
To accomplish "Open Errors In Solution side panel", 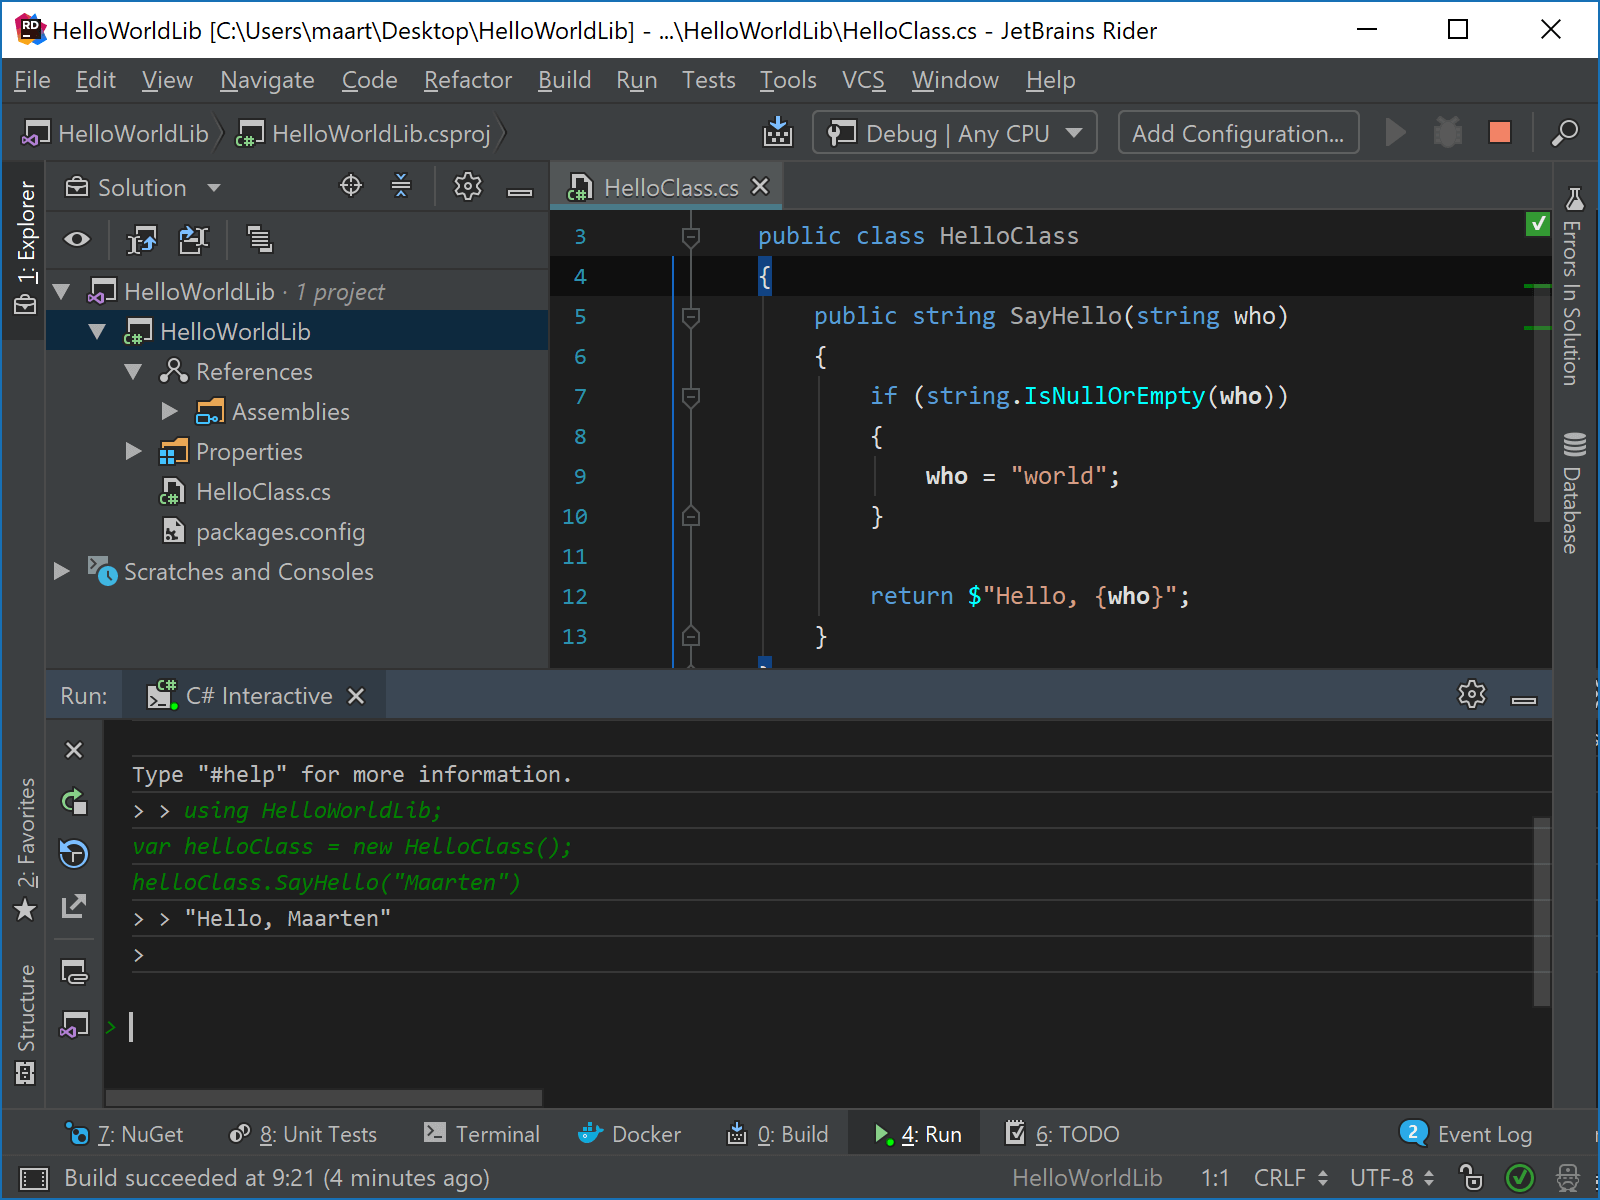I will [x=1573, y=287].
